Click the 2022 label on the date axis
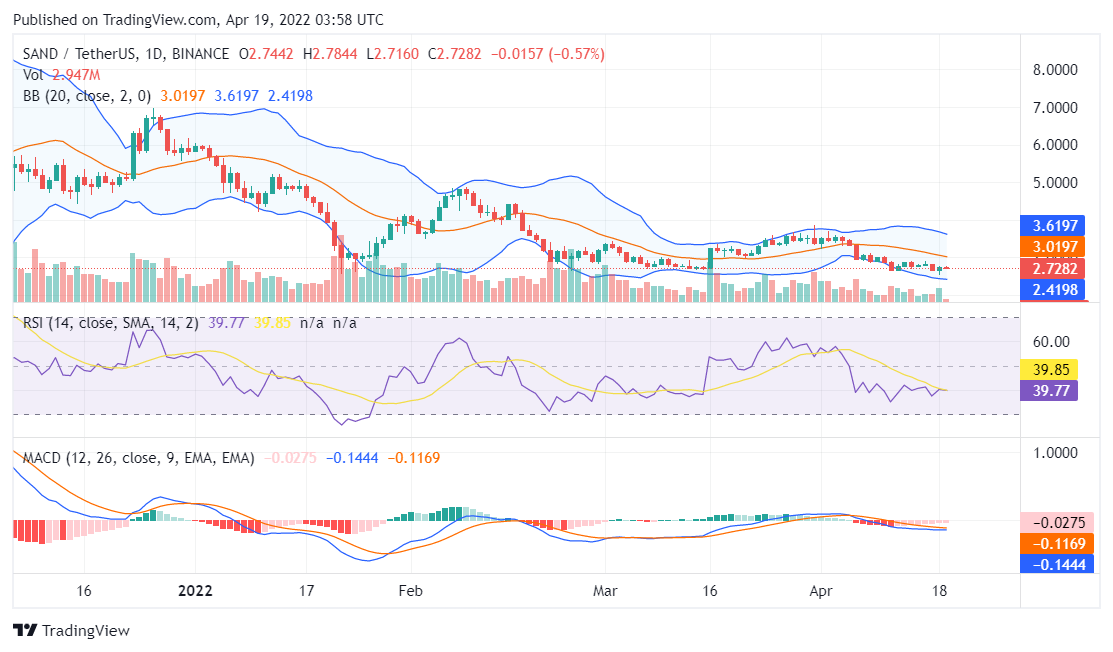Image resolution: width=1113 pixels, height=652 pixels. click(x=194, y=591)
